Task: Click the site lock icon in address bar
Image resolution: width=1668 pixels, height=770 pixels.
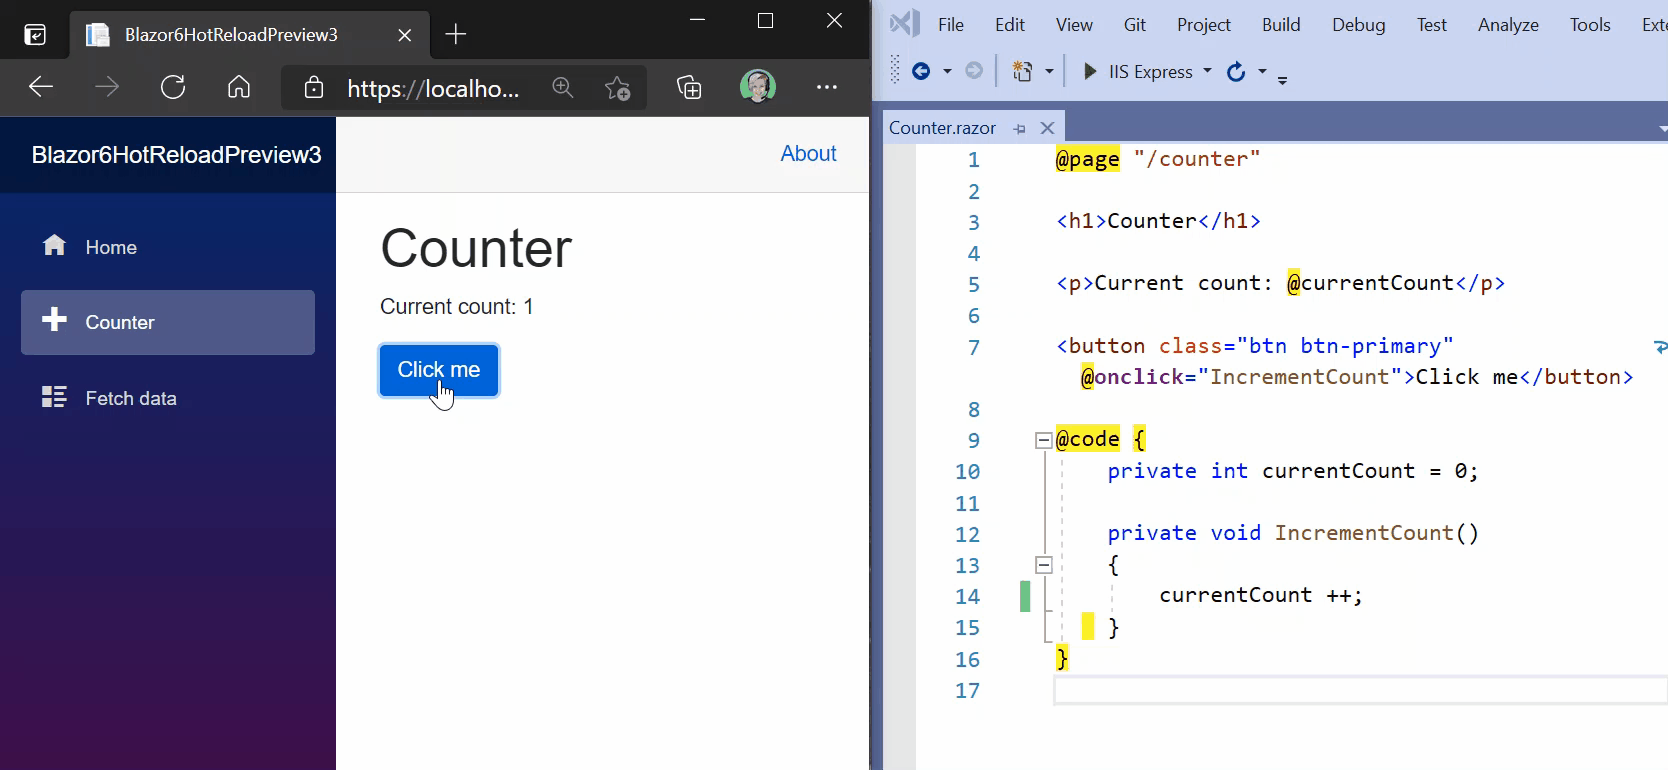Action: point(314,88)
